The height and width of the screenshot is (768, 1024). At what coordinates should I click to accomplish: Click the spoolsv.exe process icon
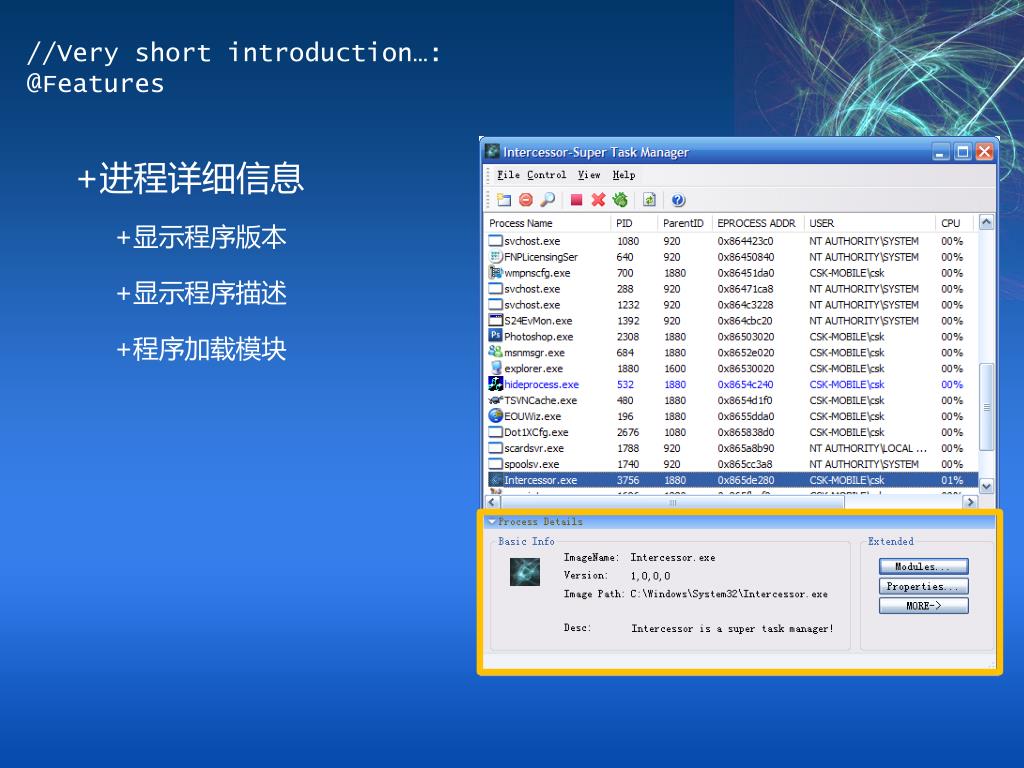[x=496, y=464]
